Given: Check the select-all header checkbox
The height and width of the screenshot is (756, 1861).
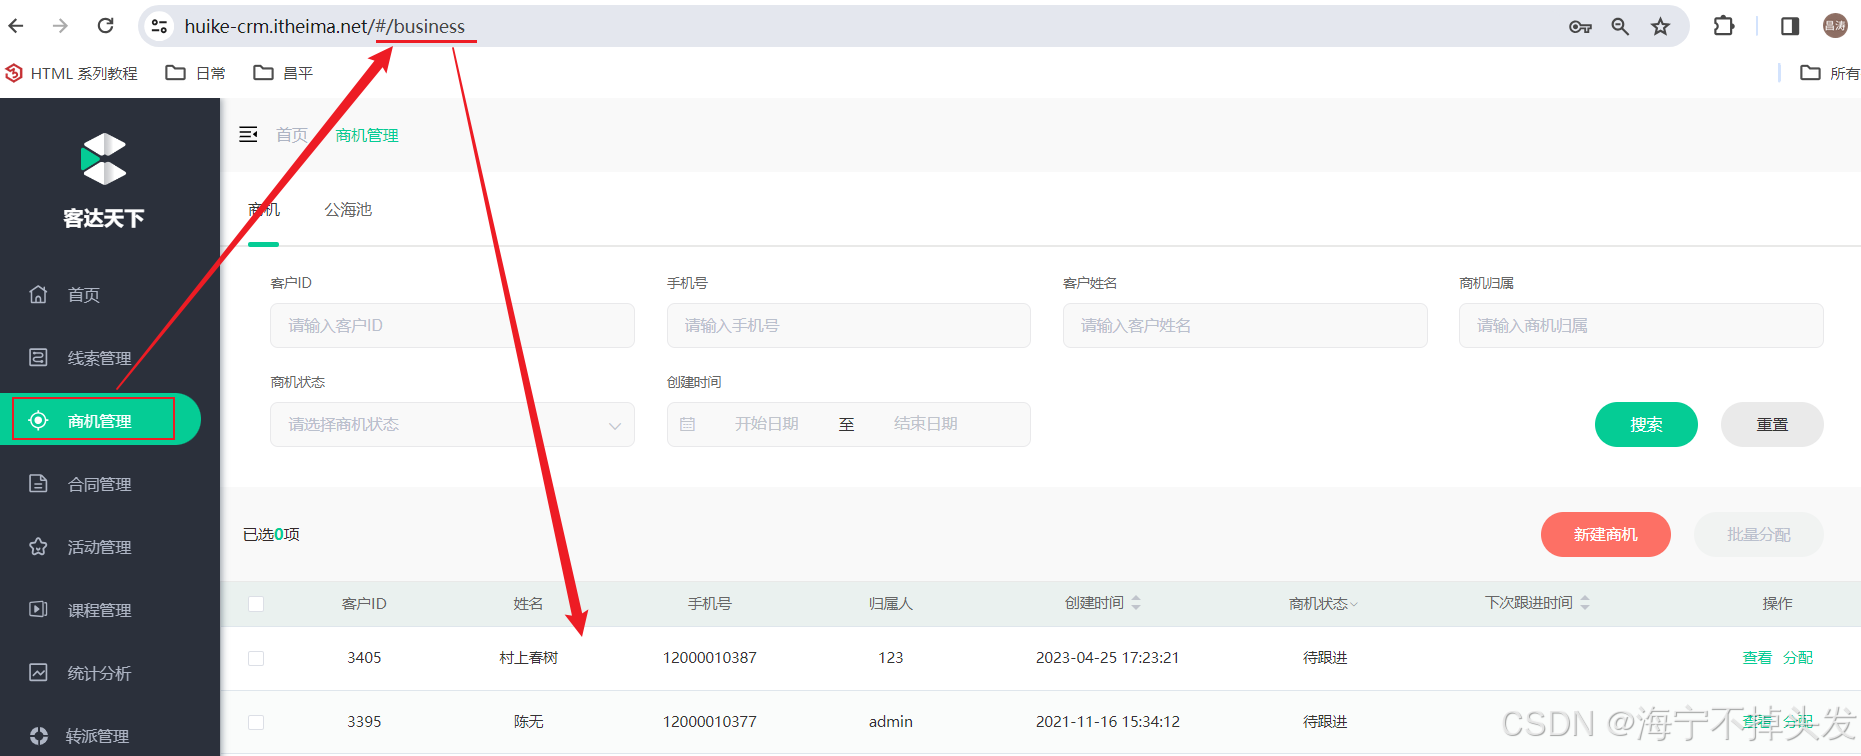Looking at the screenshot, I should (x=256, y=604).
